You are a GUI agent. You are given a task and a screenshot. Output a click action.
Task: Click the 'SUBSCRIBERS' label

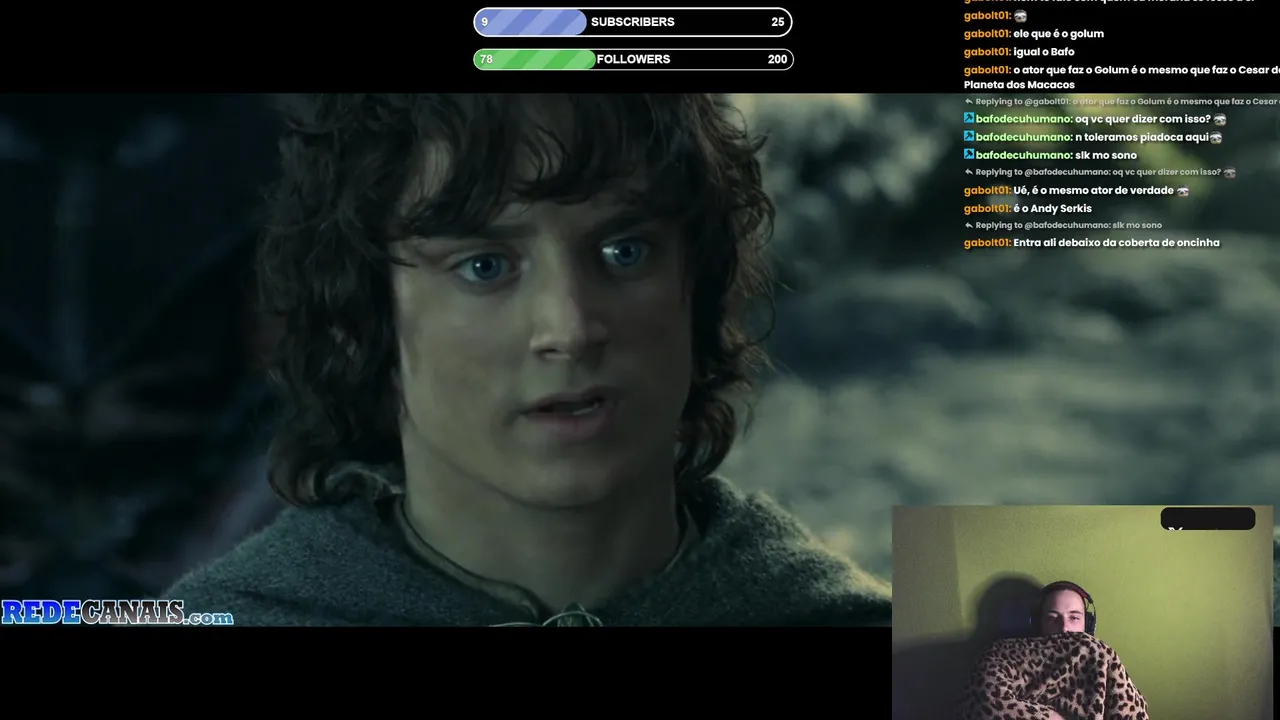632,22
